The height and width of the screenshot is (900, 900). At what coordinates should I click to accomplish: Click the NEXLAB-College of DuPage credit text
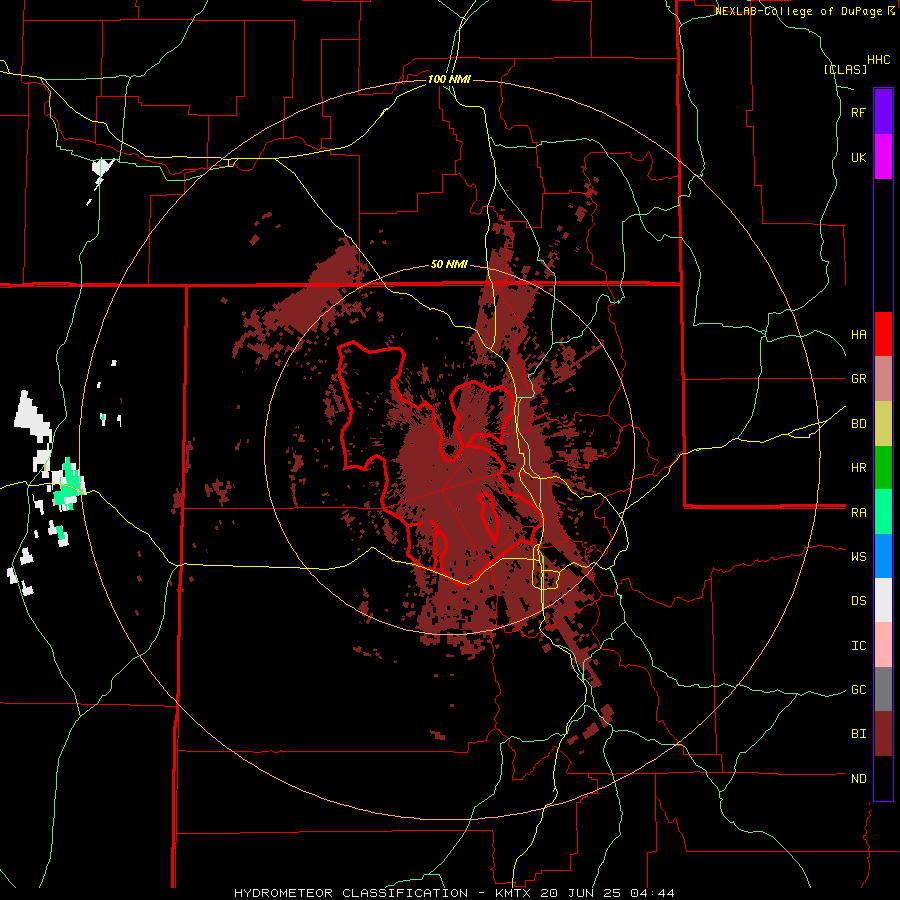coord(800,11)
